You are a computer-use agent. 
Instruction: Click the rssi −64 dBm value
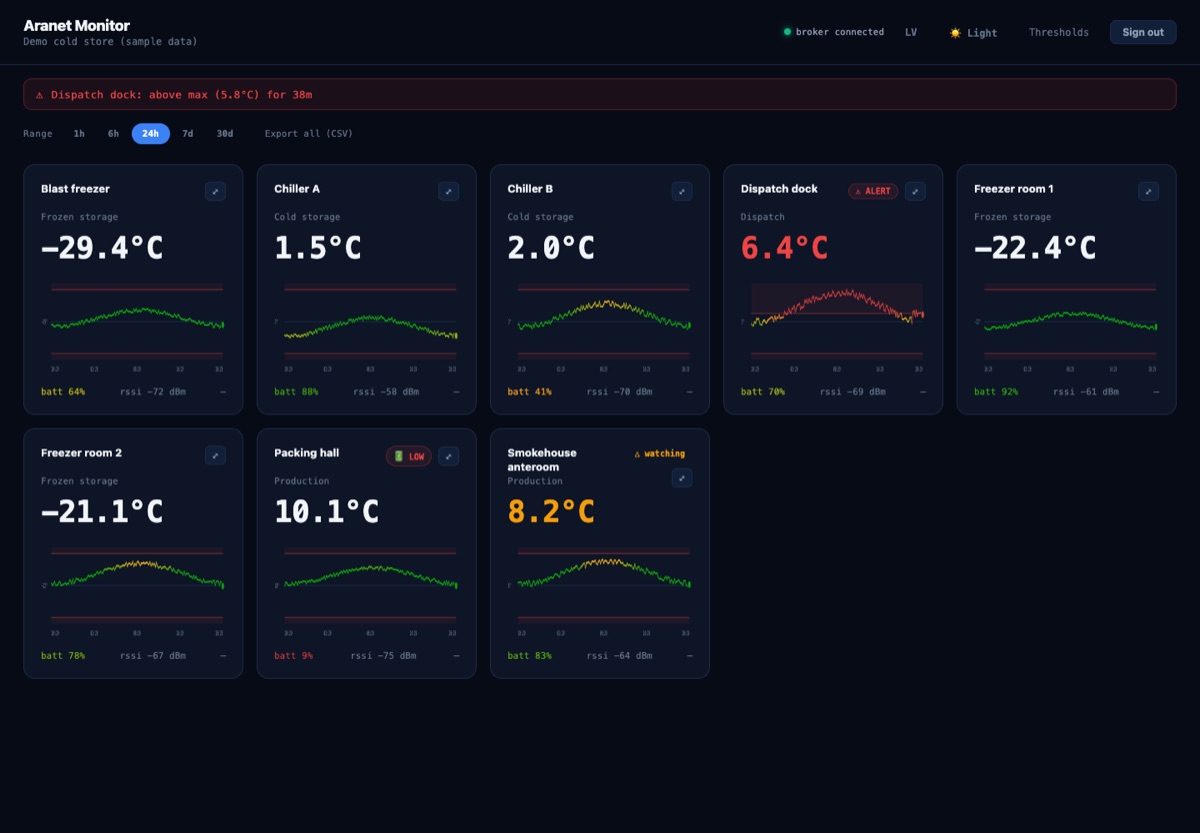(x=619, y=656)
